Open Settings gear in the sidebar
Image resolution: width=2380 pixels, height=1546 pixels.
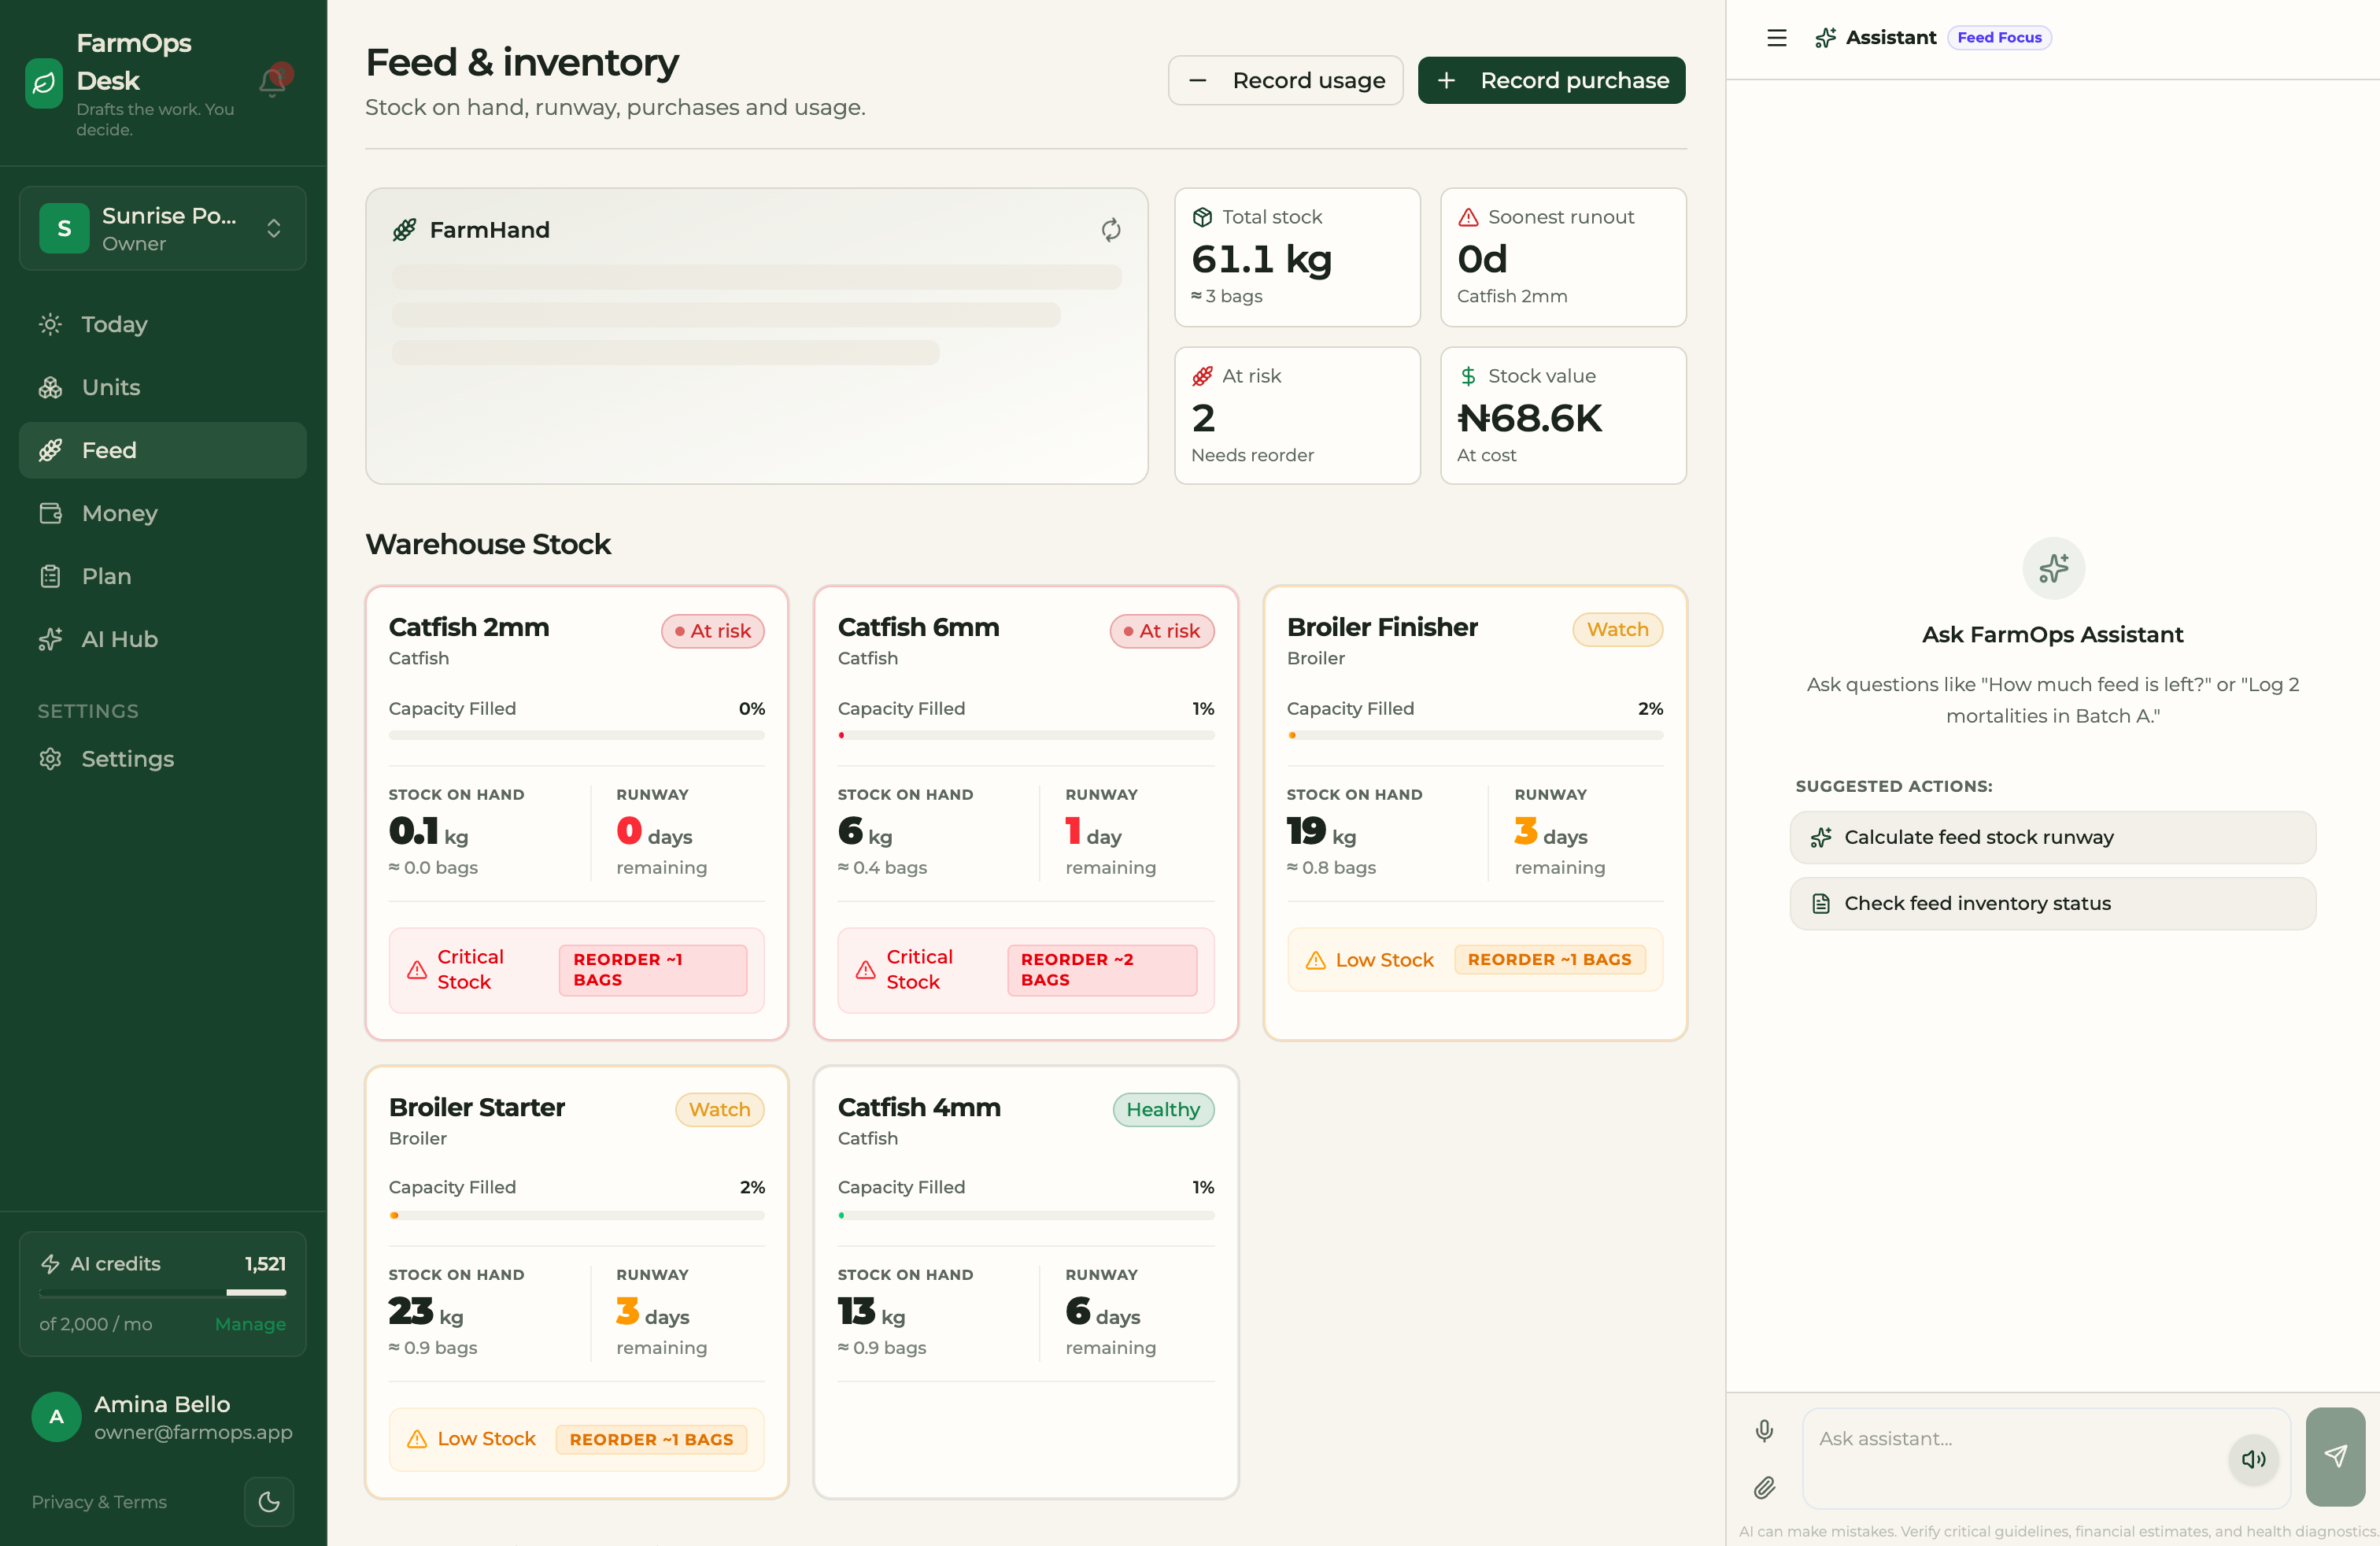point(50,759)
